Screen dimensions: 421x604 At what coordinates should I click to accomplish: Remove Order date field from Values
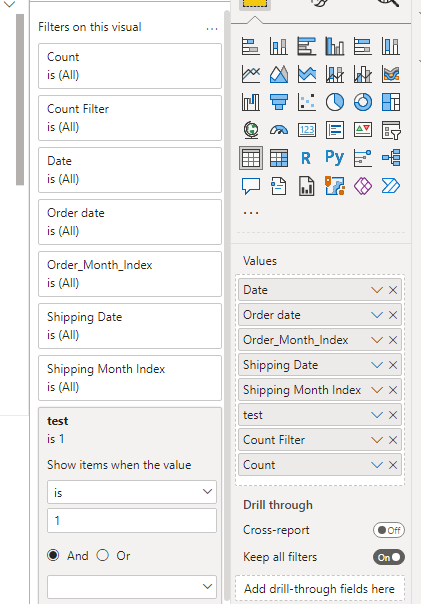pos(393,315)
